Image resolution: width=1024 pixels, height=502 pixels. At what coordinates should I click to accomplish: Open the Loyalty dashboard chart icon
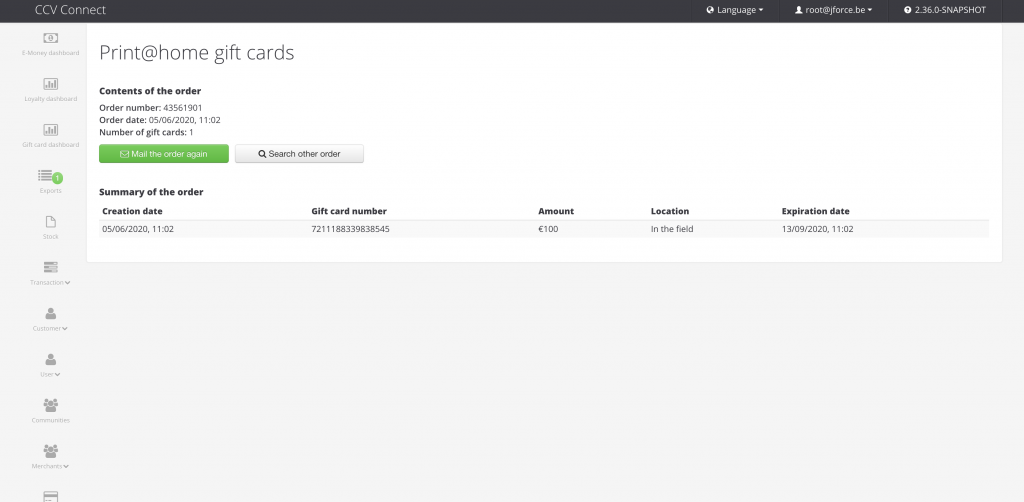click(50, 84)
